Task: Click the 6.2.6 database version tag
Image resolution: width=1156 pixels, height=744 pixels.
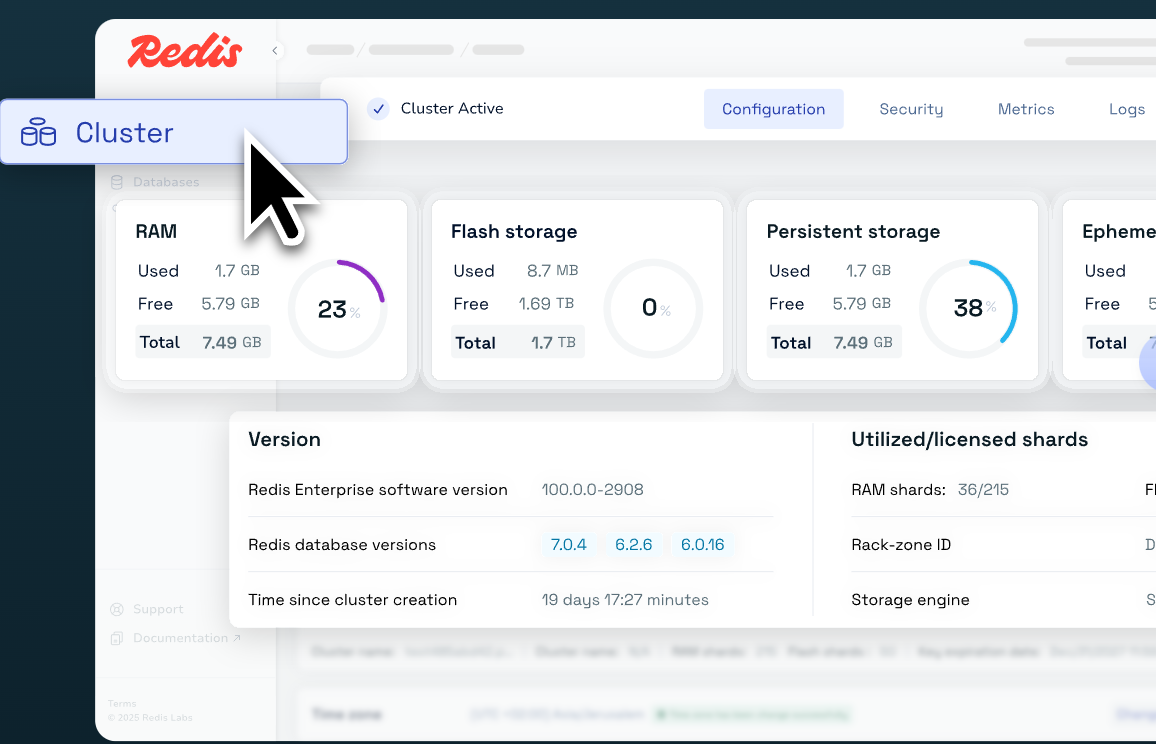Action: (633, 545)
